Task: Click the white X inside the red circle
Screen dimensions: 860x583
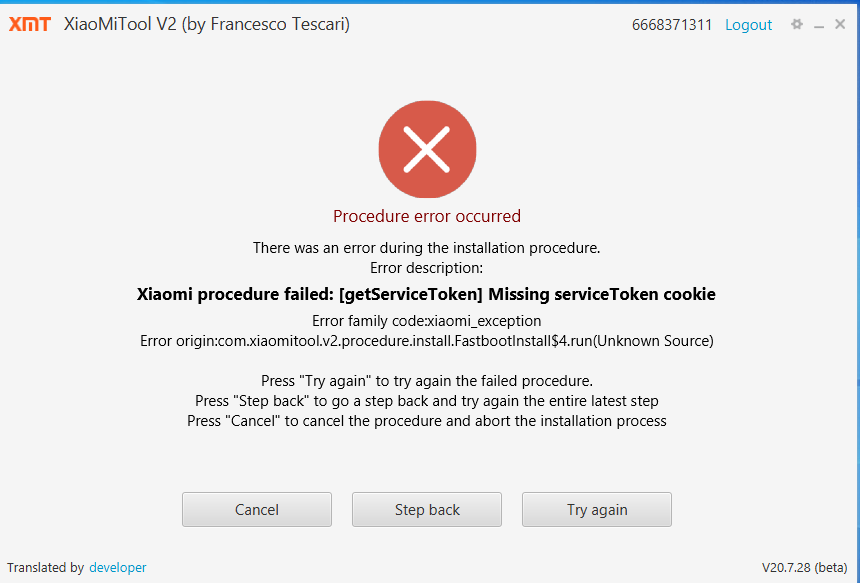Action: point(427,149)
